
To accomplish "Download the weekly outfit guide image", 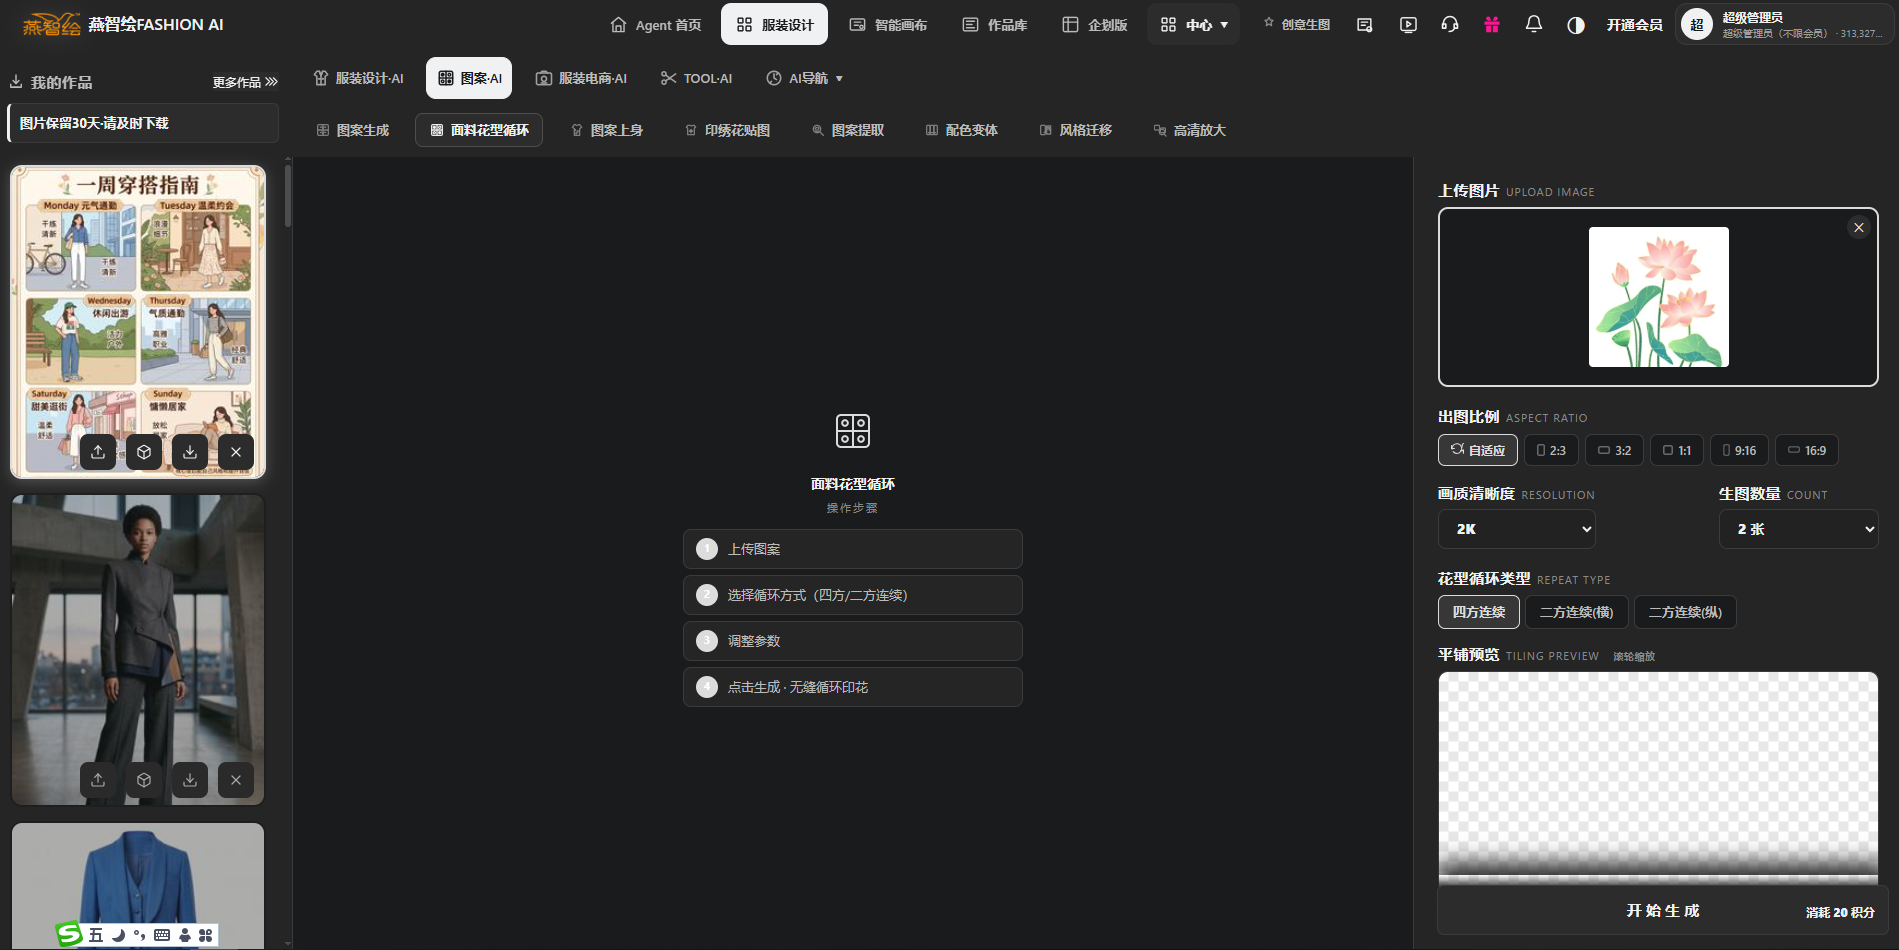I will (x=190, y=452).
